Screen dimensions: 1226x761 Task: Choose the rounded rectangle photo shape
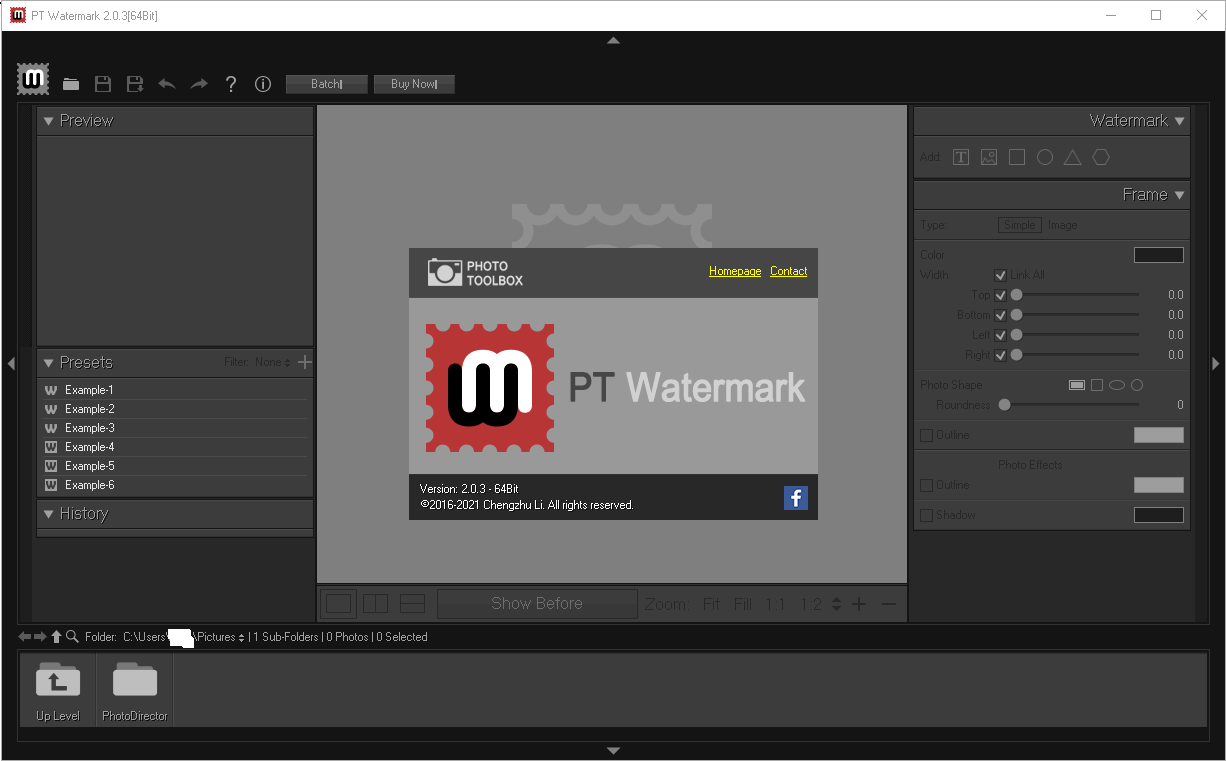tap(1077, 385)
